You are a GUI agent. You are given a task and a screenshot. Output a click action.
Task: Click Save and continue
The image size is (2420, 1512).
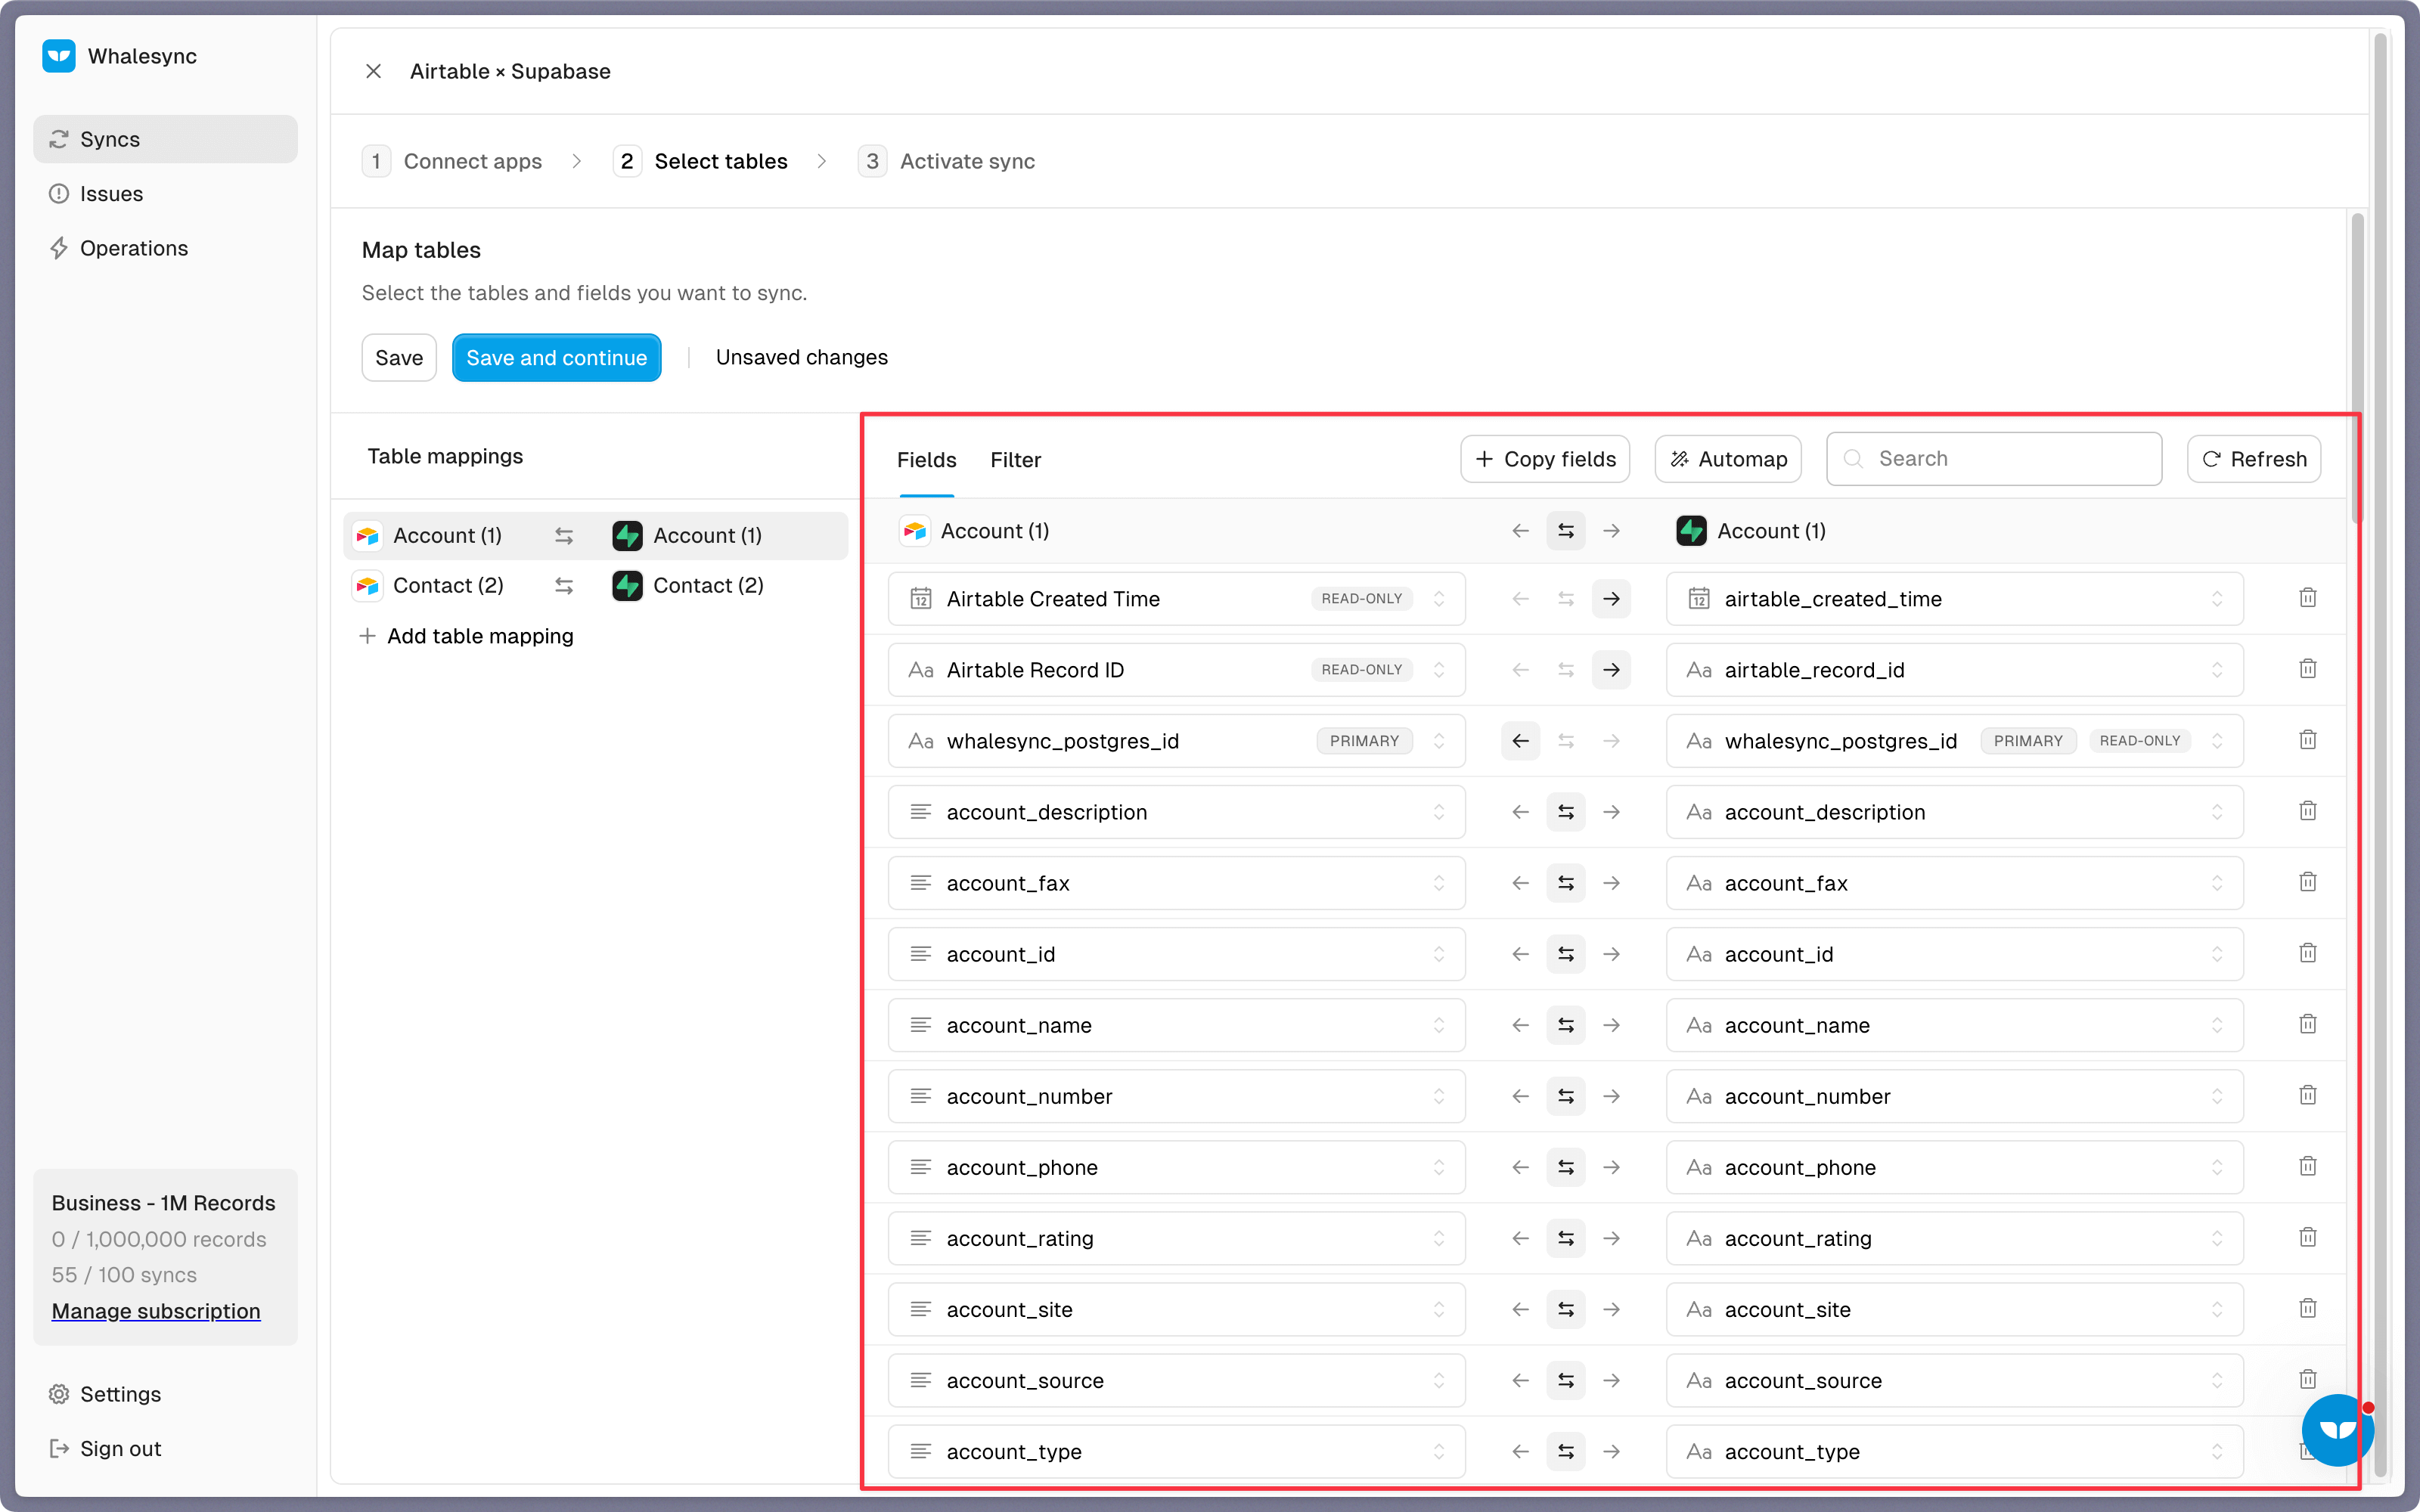556,358
